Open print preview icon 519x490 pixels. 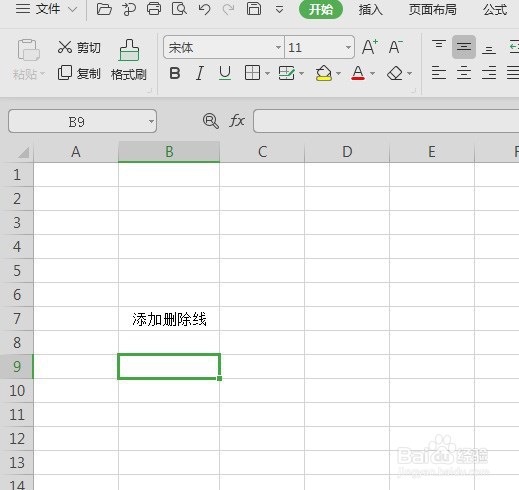[179, 9]
